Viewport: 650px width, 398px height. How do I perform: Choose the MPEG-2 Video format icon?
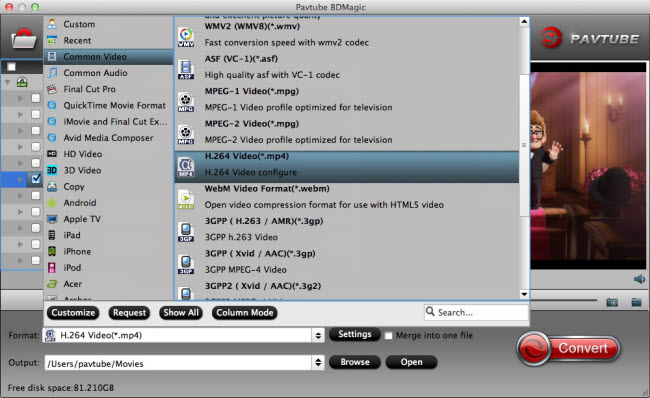tap(186, 134)
